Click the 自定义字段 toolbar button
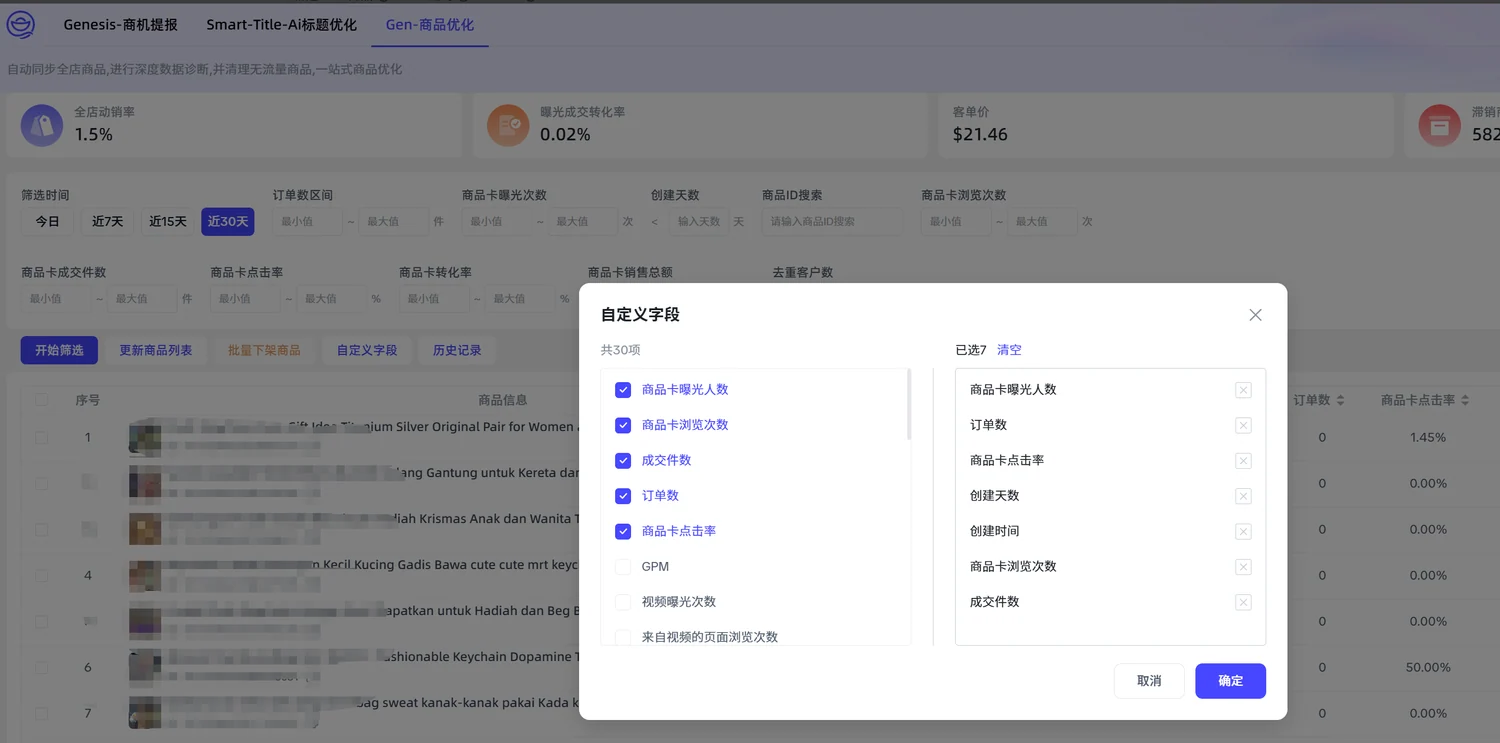This screenshot has width=1500, height=743. 367,350
